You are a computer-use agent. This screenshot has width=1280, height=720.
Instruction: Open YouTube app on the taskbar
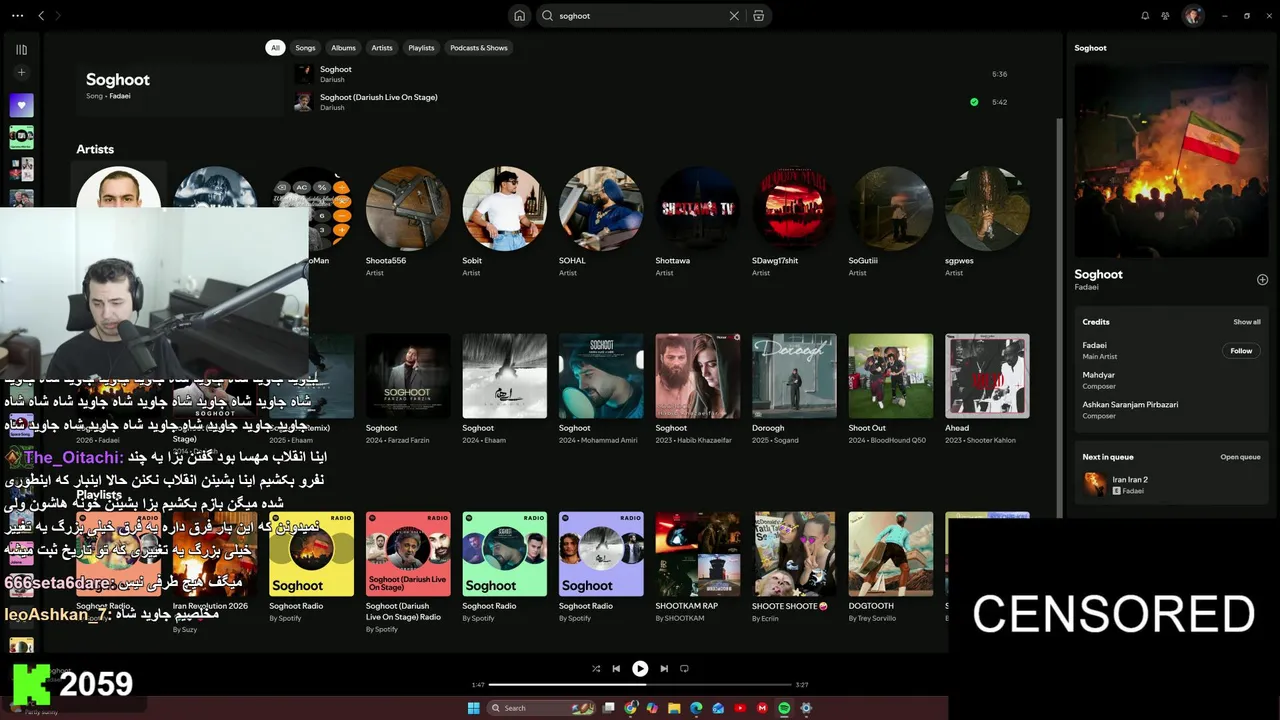pos(740,708)
